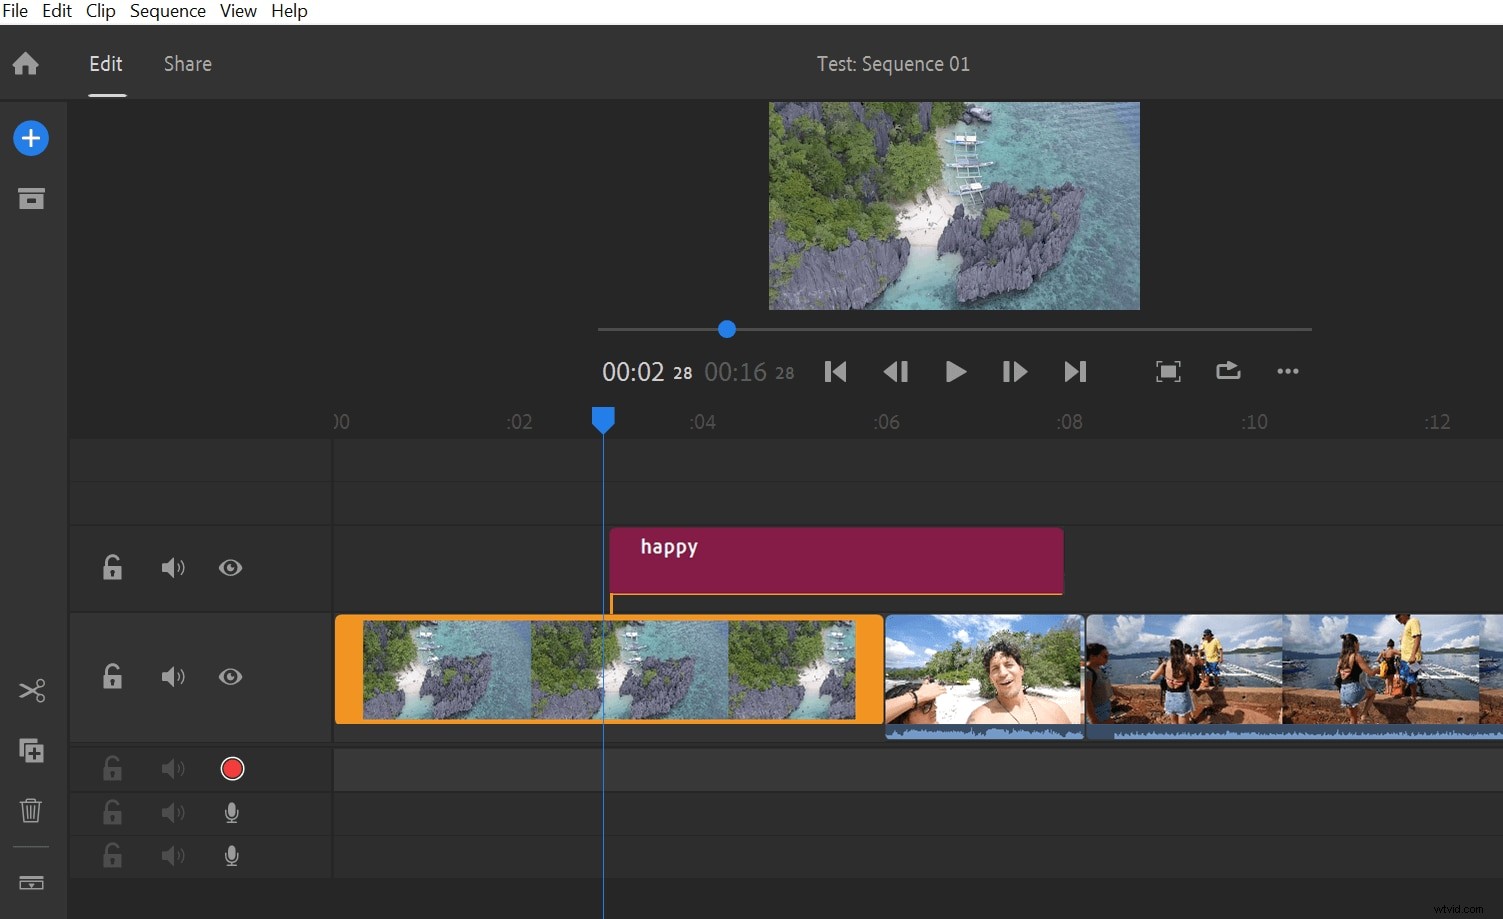Hide the happy title track
Viewport: 1503px width, 919px height.
coord(230,568)
